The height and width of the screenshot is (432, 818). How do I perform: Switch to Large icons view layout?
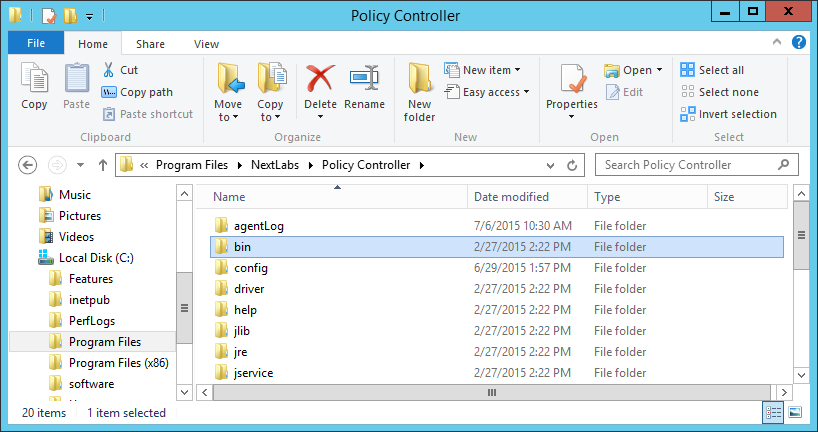[x=795, y=413]
